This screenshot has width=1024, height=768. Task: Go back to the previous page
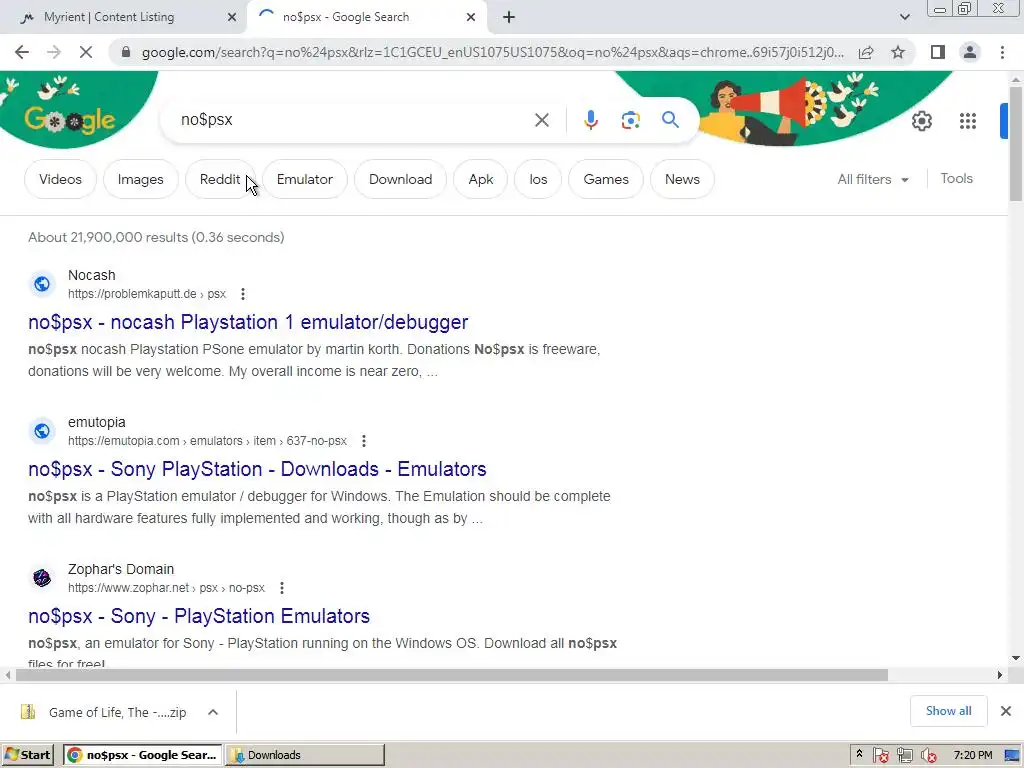(22, 52)
